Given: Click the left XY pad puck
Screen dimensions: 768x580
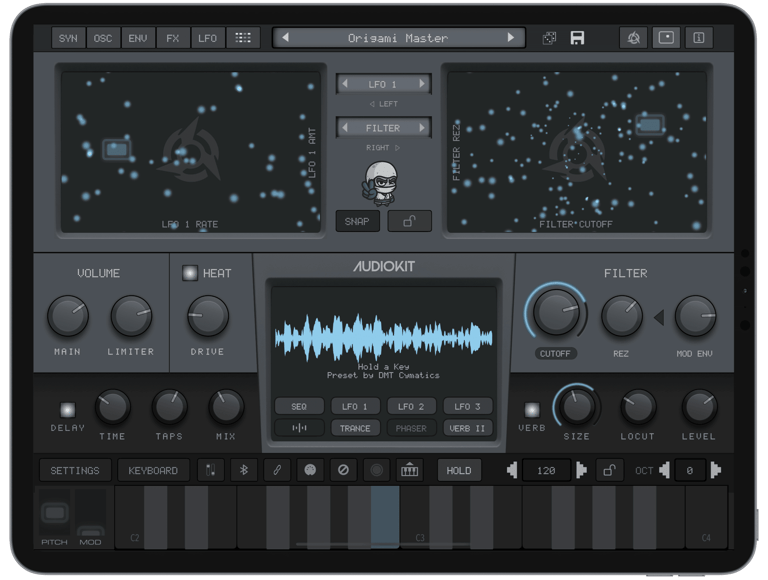Looking at the screenshot, I should tap(117, 149).
